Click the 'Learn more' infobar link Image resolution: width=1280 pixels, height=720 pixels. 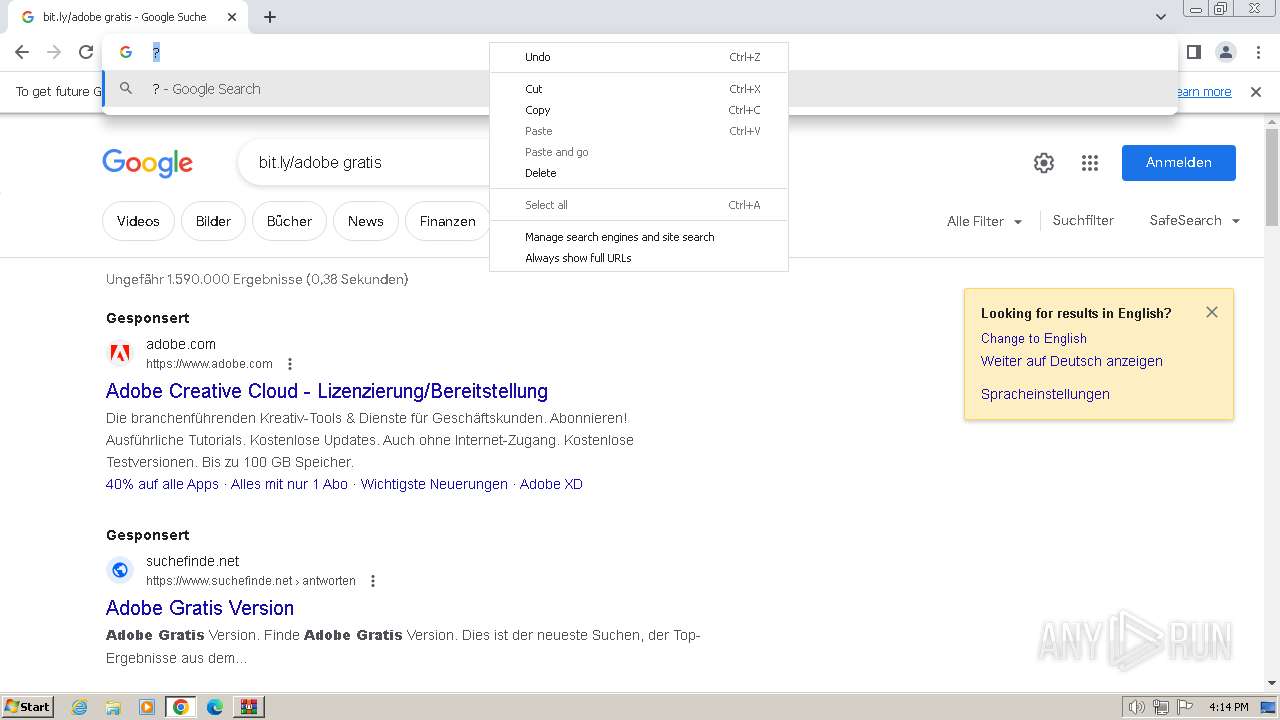1204,92
